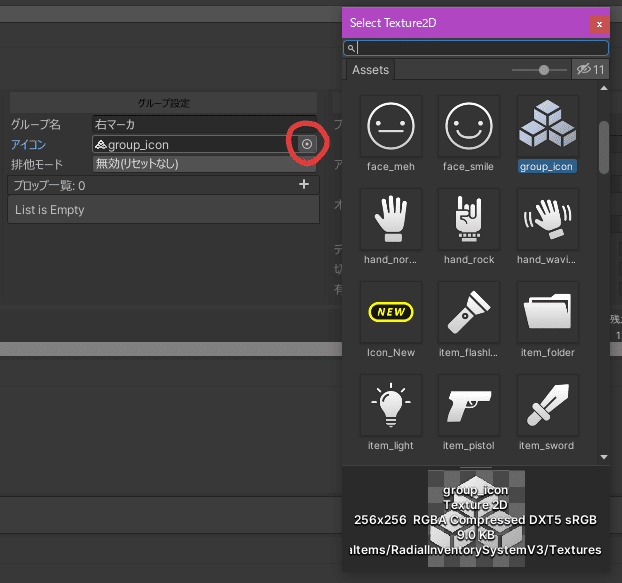The image size is (622, 583).
Task: Select the item_folder texture
Action: tap(547, 312)
